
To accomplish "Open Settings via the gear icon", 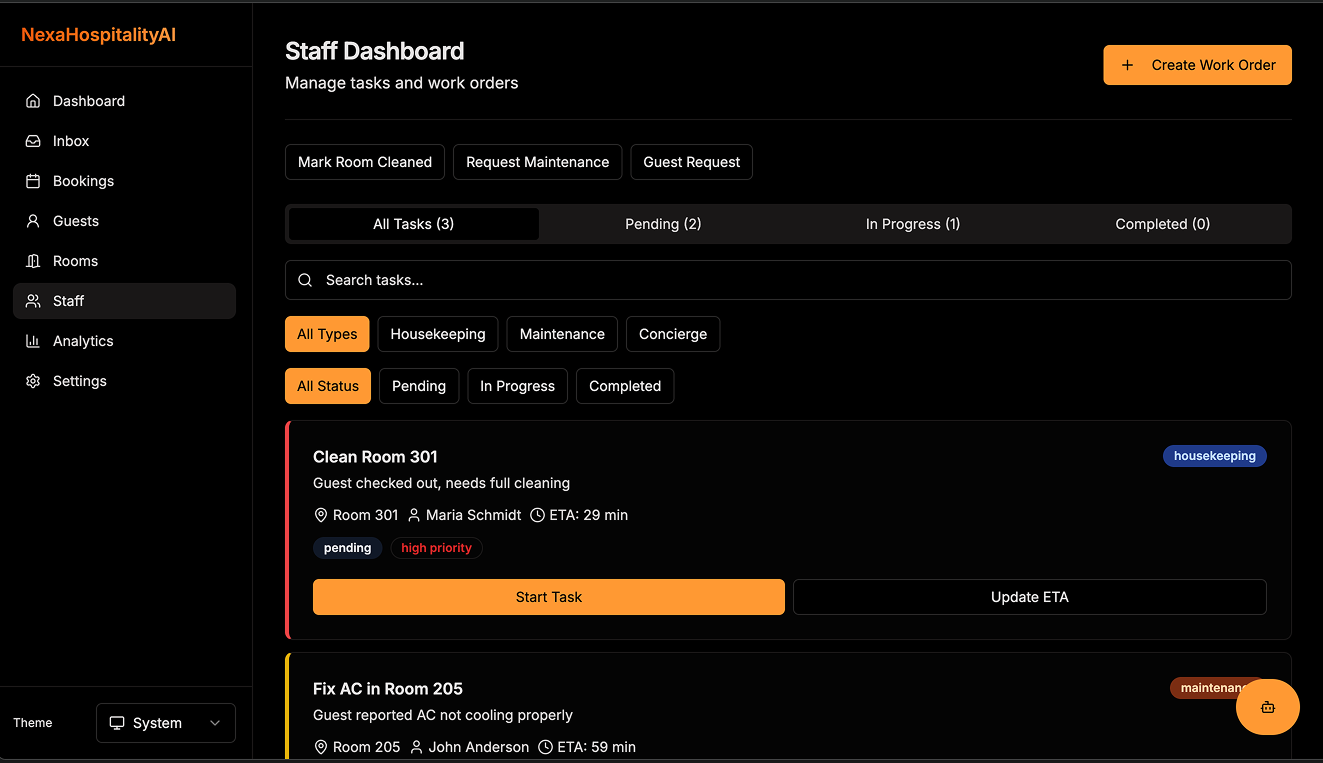I will click(33, 380).
